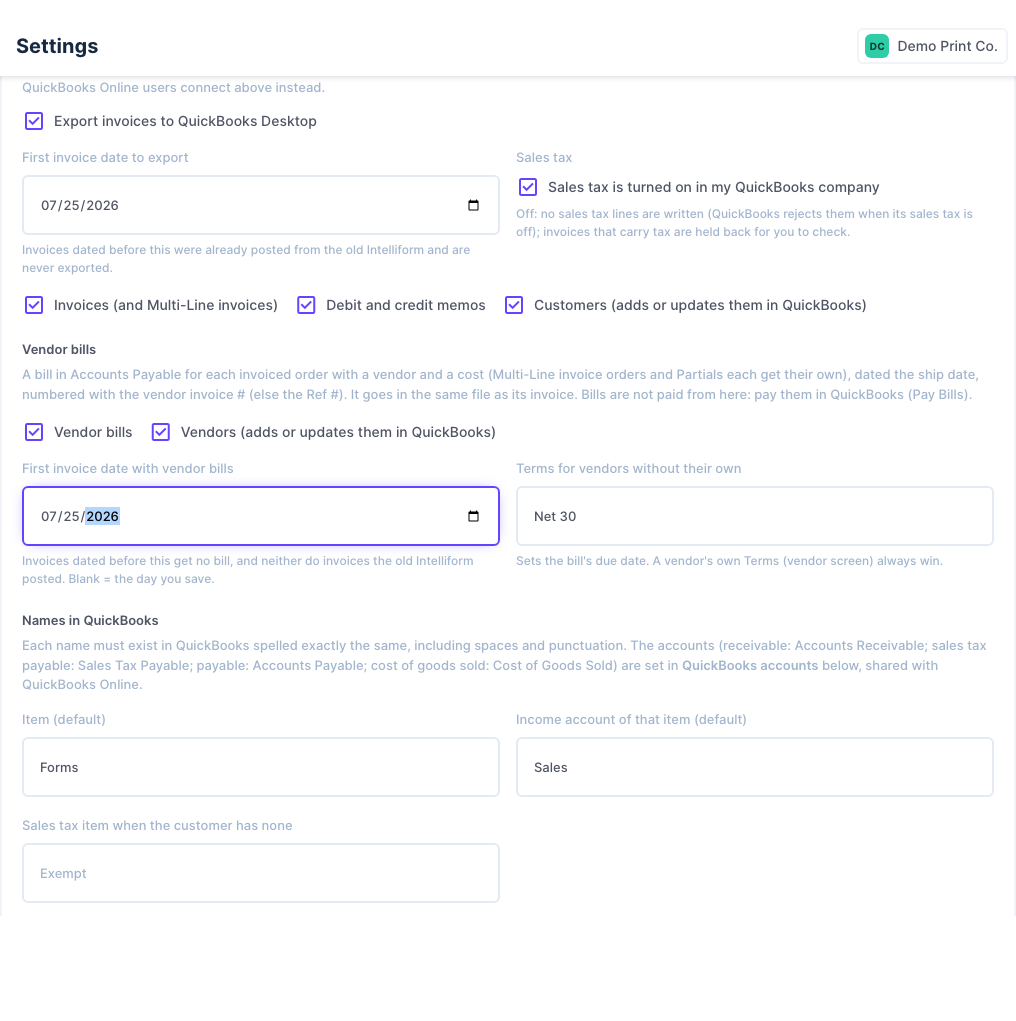Toggle Debit and credit memos checkbox
The image size is (1016, 1021).
pos(306,305)
